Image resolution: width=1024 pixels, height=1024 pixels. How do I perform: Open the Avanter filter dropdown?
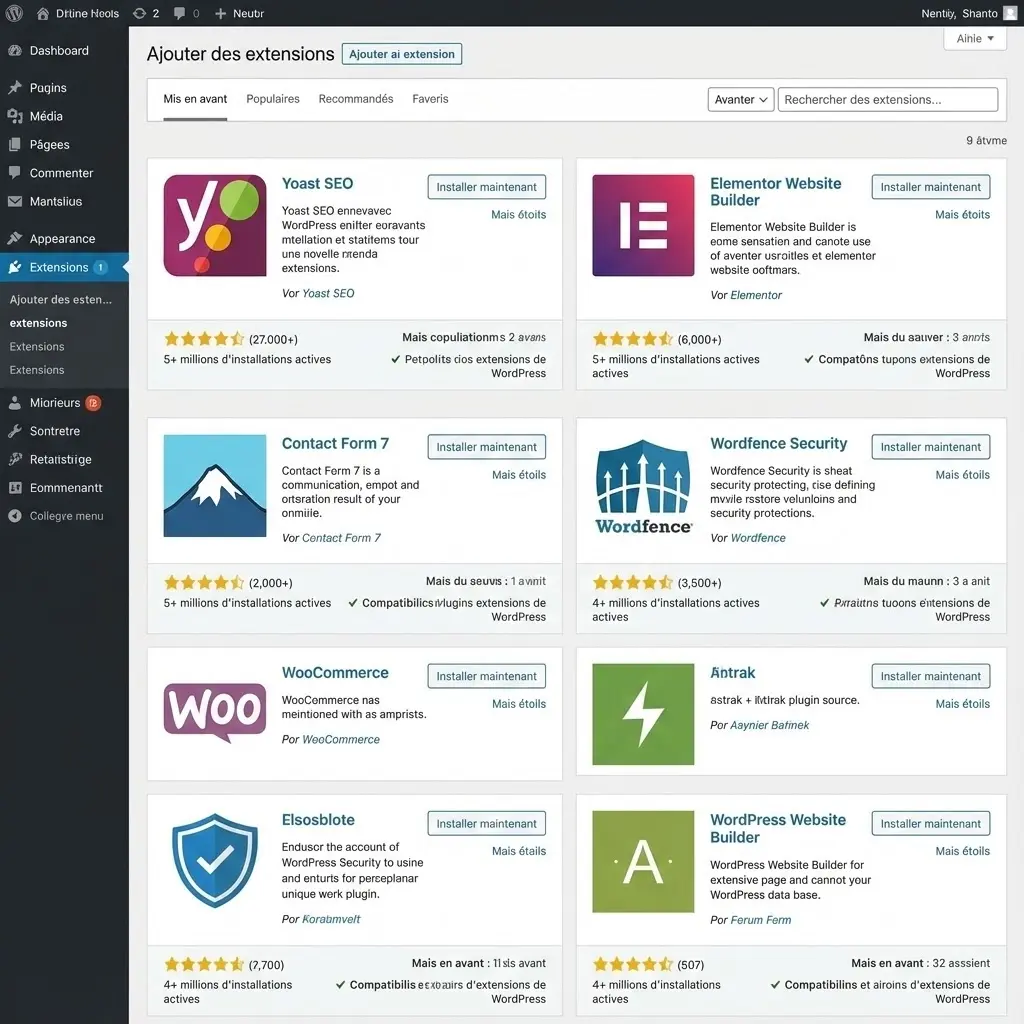tap(740, 99)
